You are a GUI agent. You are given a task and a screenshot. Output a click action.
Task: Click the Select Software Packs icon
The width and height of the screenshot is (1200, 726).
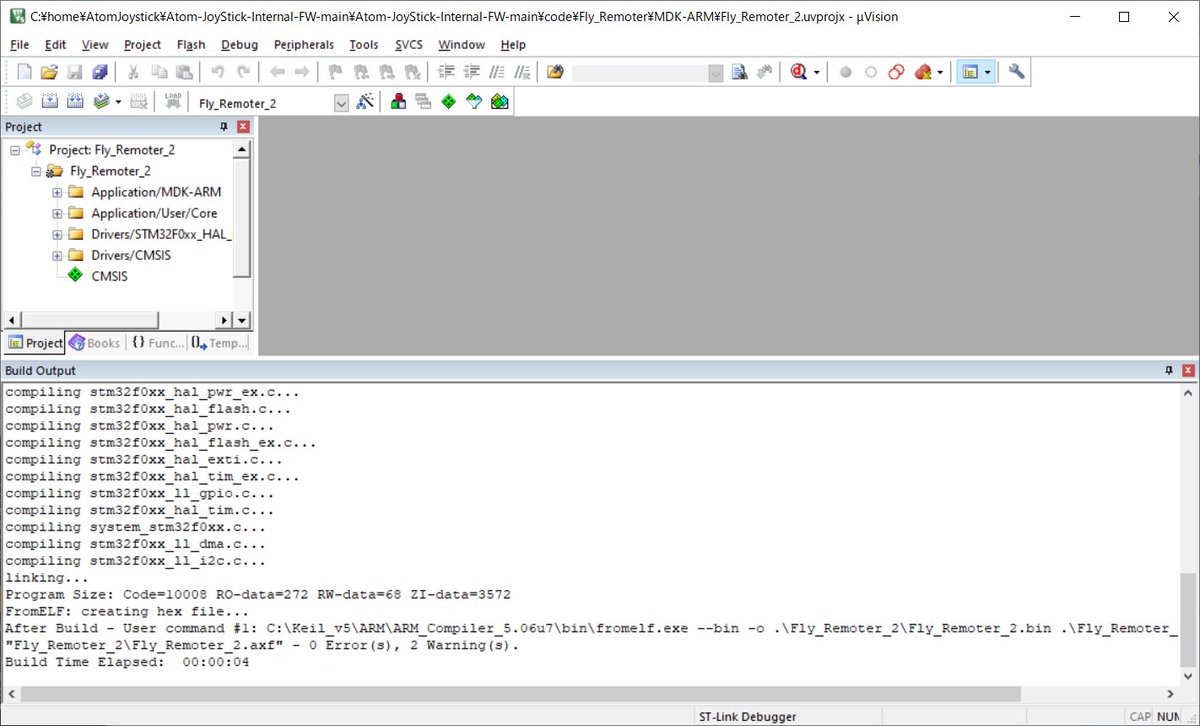point(474,102)
